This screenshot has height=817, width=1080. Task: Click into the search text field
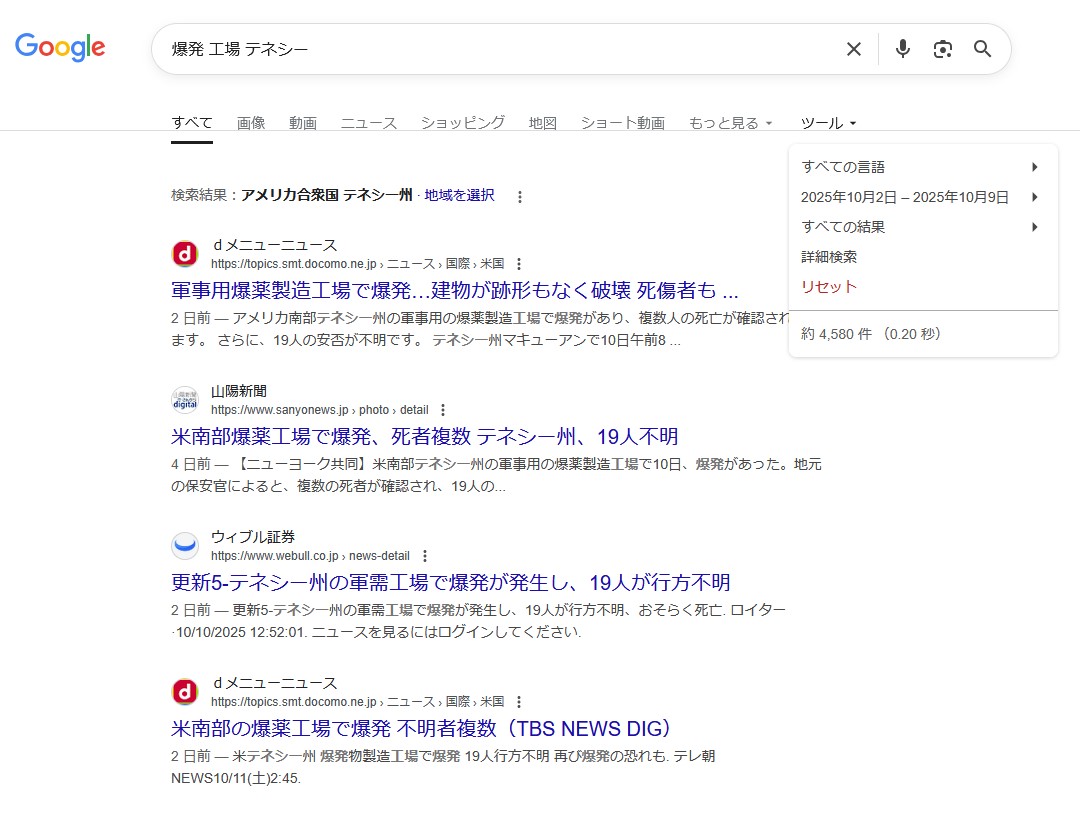(500, 49)
